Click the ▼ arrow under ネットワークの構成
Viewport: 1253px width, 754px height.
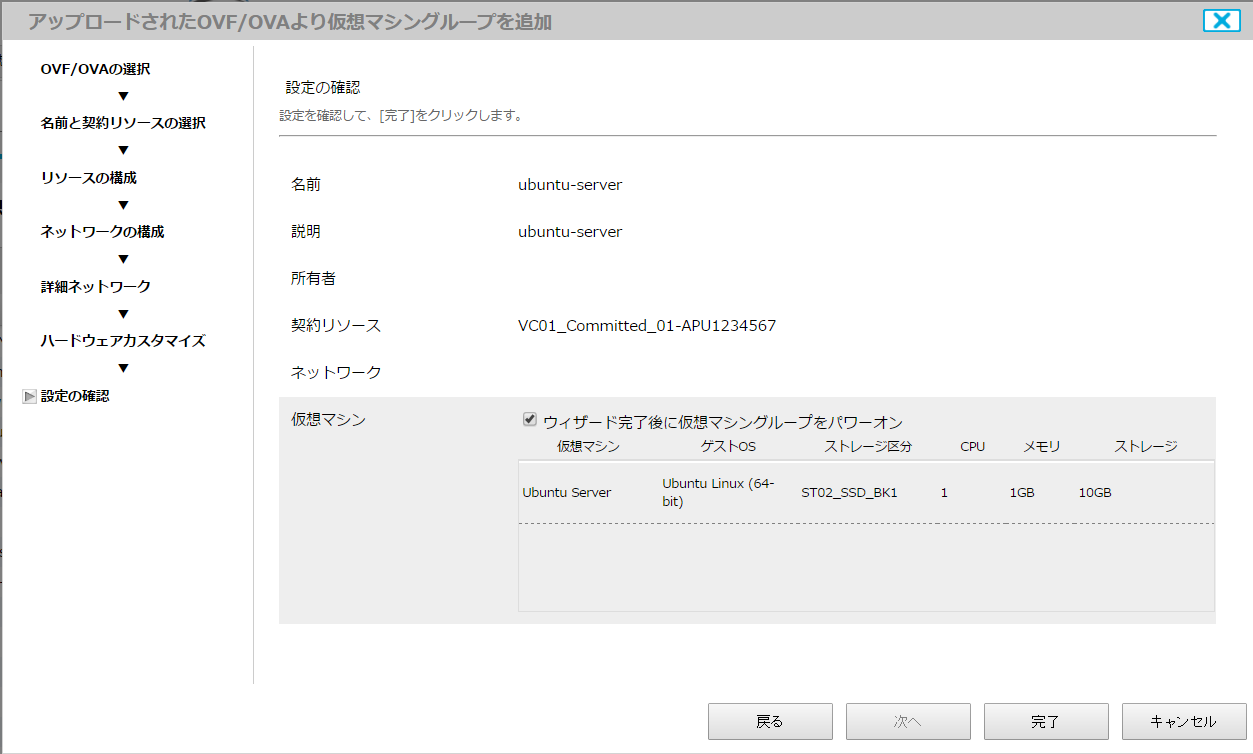click(x=123, y=258)
